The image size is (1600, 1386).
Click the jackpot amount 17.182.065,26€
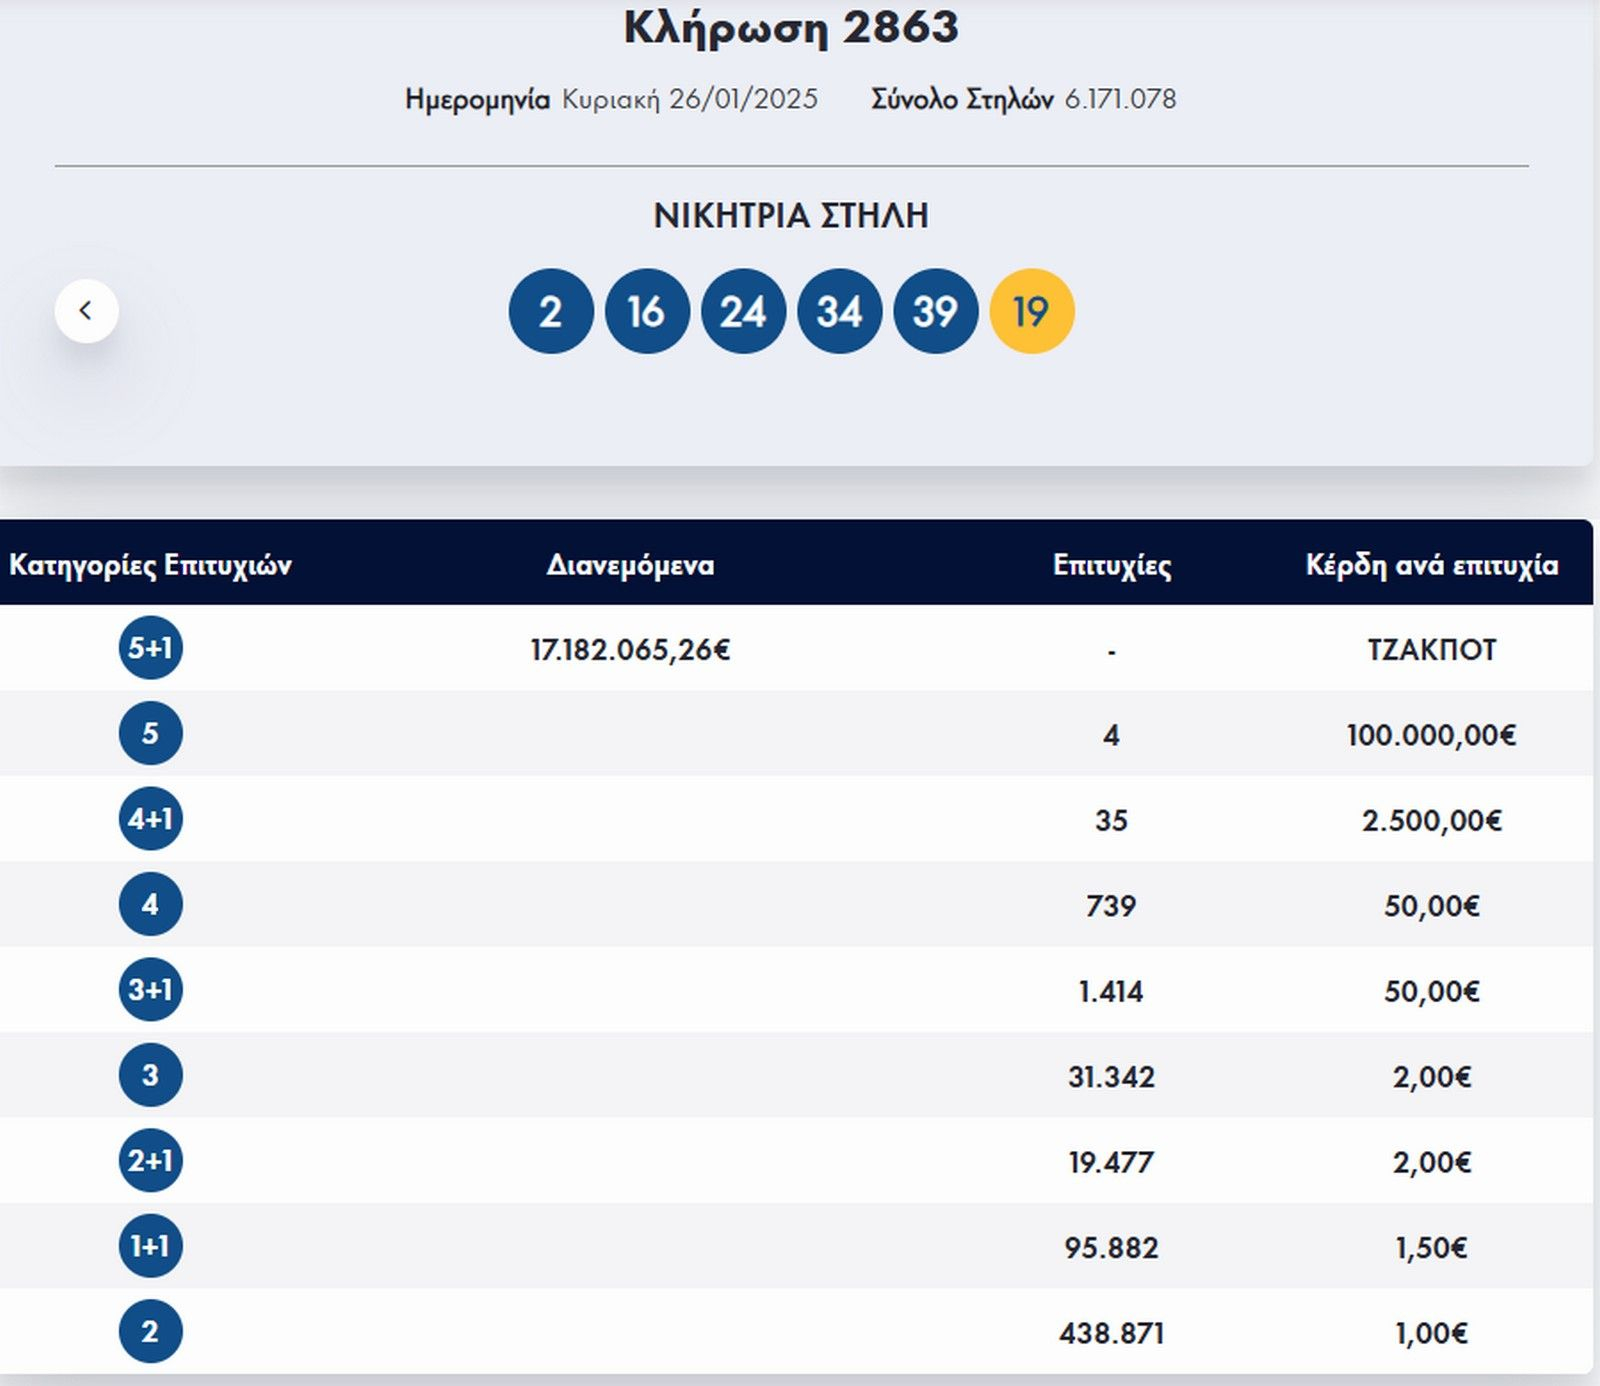[630, 650]
